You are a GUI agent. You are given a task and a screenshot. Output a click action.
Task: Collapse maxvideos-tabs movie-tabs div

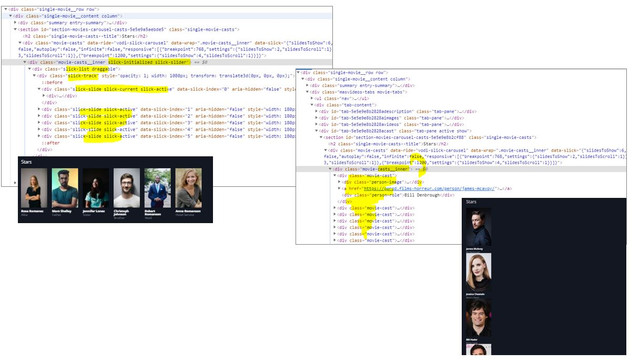[x=308, y=92]
